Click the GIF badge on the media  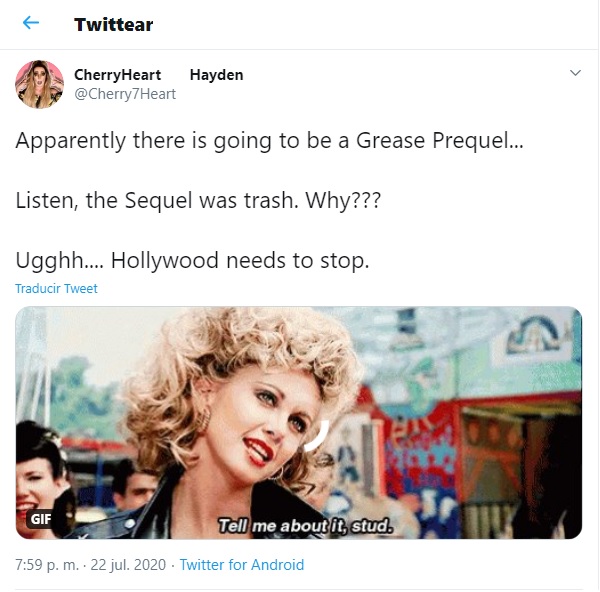tap(41, 519)
